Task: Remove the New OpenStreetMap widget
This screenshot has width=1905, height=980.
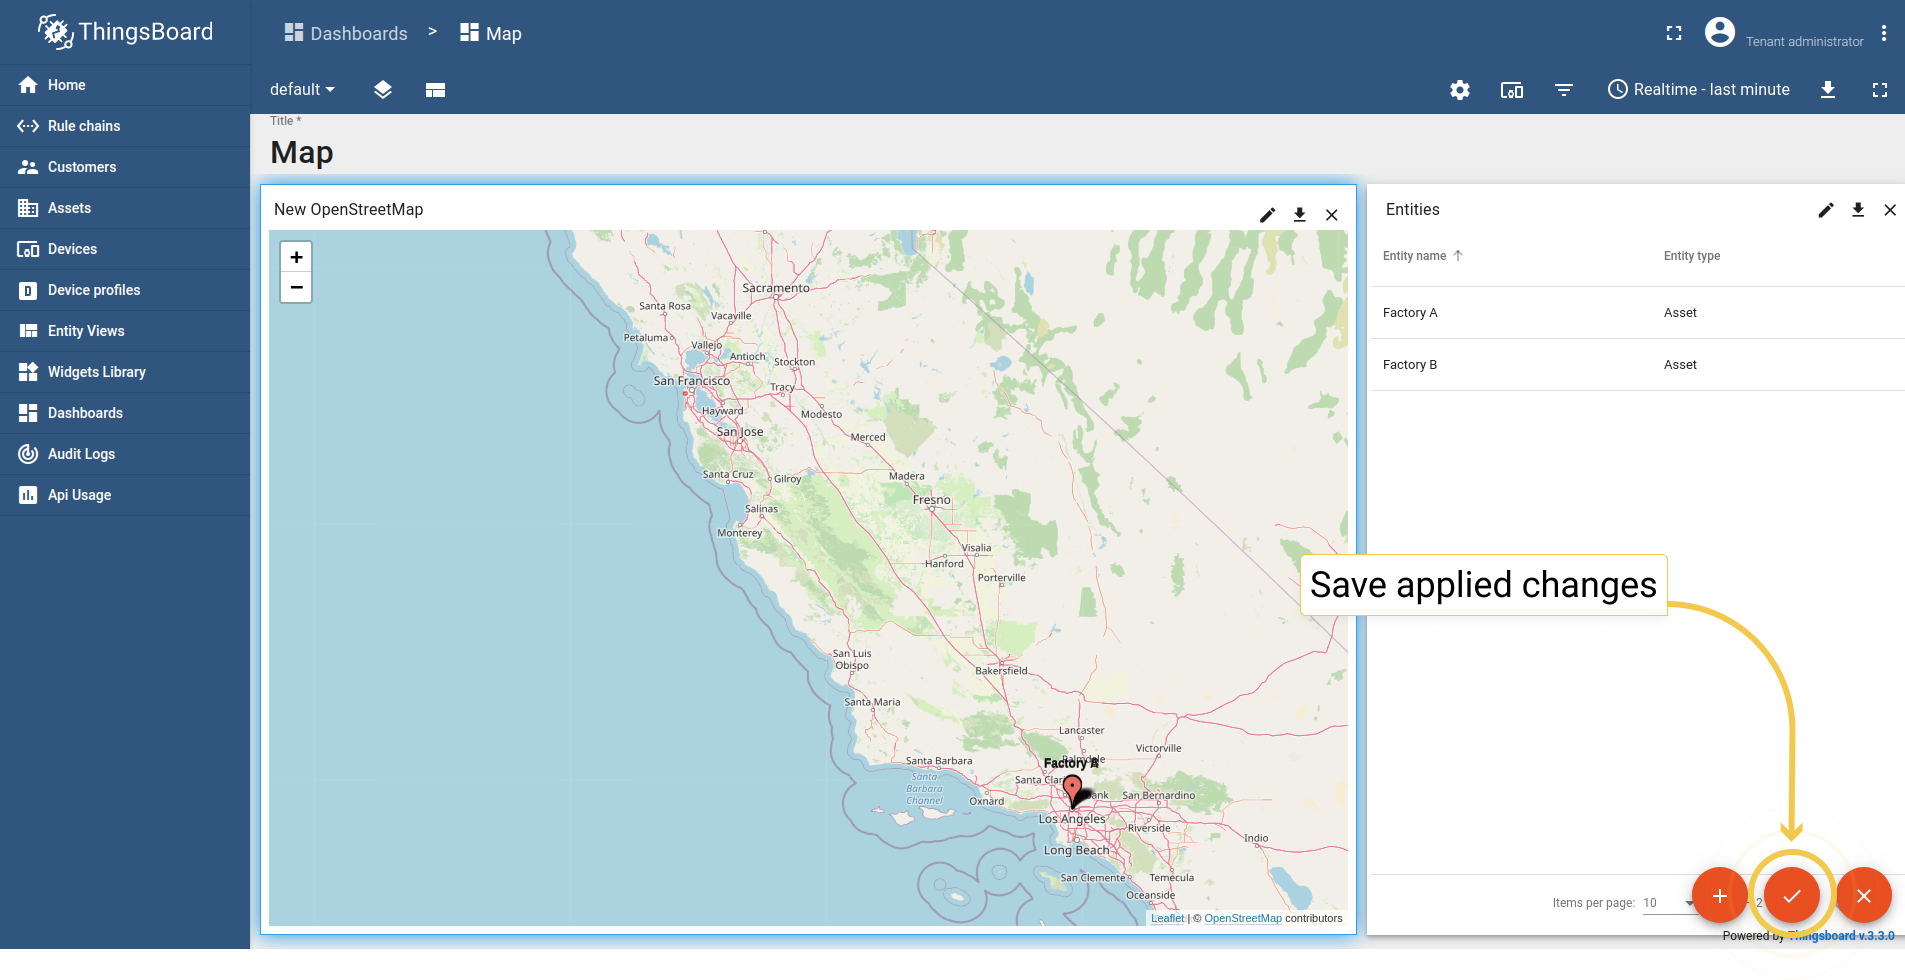Action: [x=1332, y=215]
